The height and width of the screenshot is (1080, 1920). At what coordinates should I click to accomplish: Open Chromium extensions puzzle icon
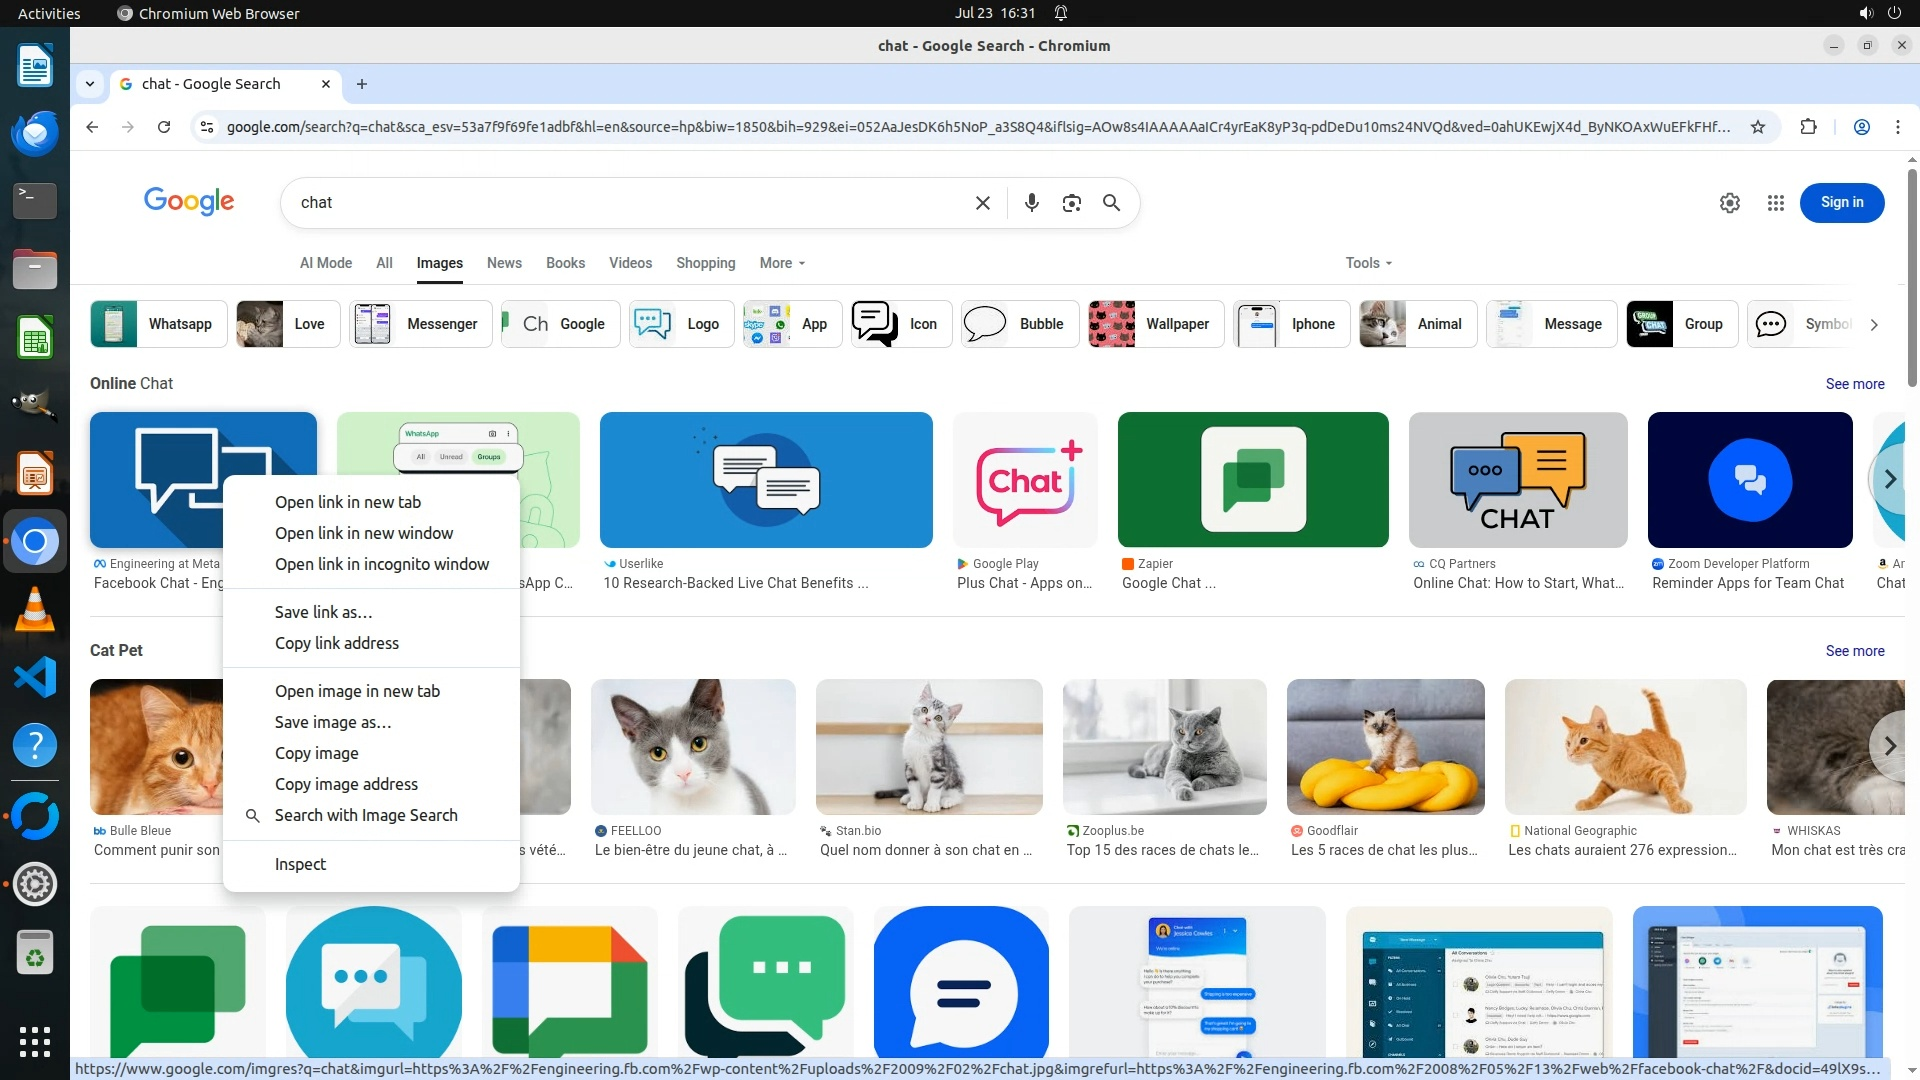[1808, 127]
